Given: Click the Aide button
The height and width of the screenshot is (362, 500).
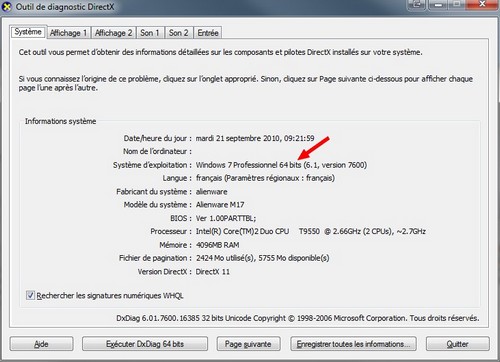Looking at the screenshot, I should click(x=41, y=344).
